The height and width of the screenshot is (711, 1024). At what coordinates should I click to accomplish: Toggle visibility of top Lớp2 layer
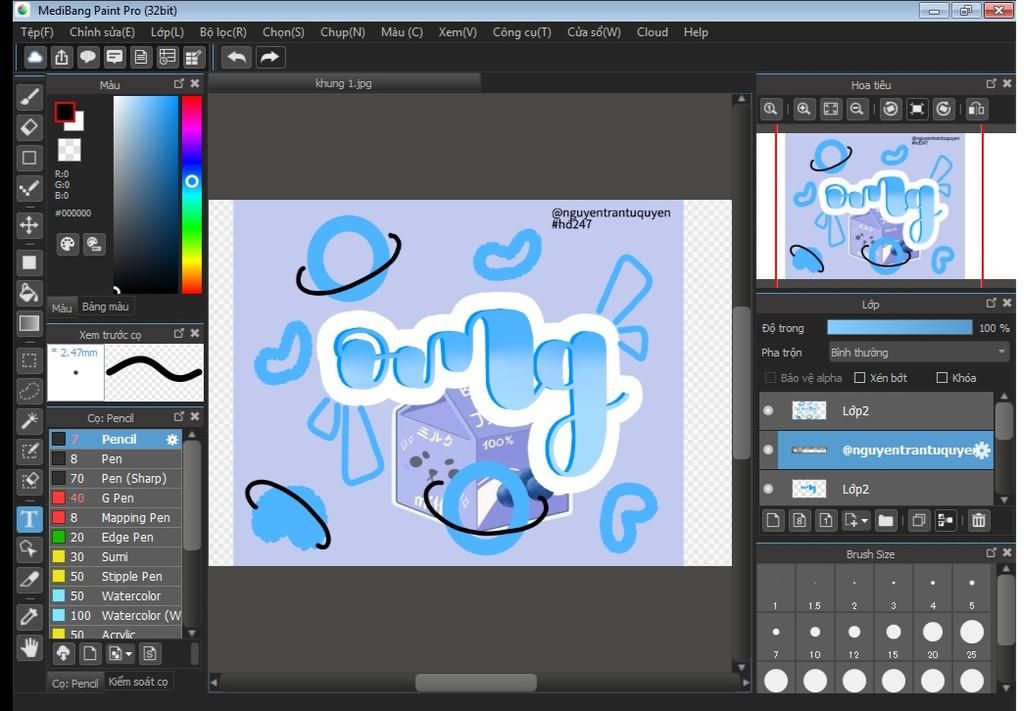tap(768, 411)
